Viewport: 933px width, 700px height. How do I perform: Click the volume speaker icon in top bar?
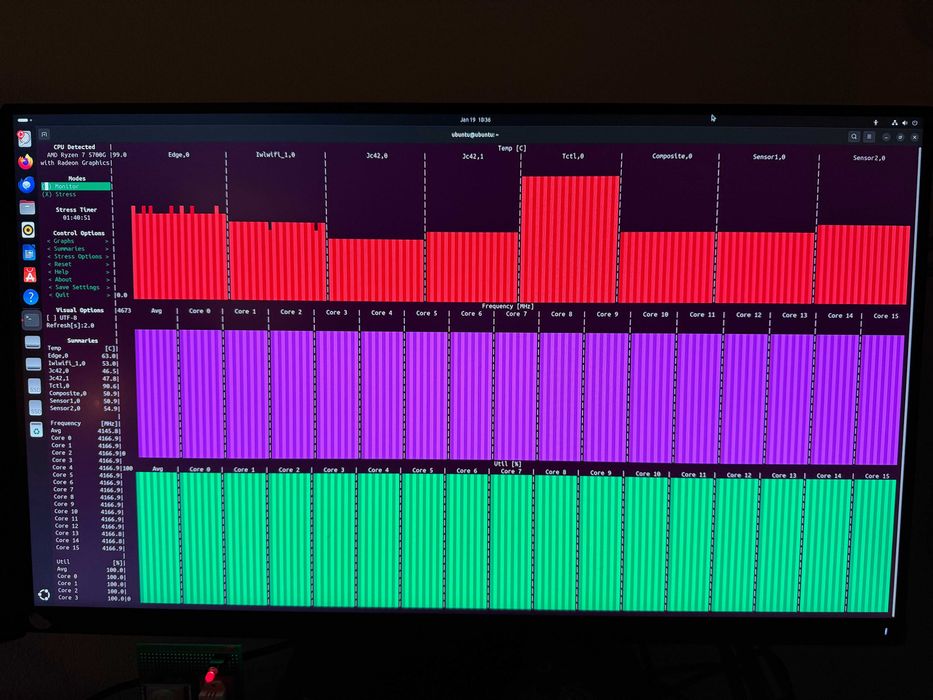pos(904,123)
